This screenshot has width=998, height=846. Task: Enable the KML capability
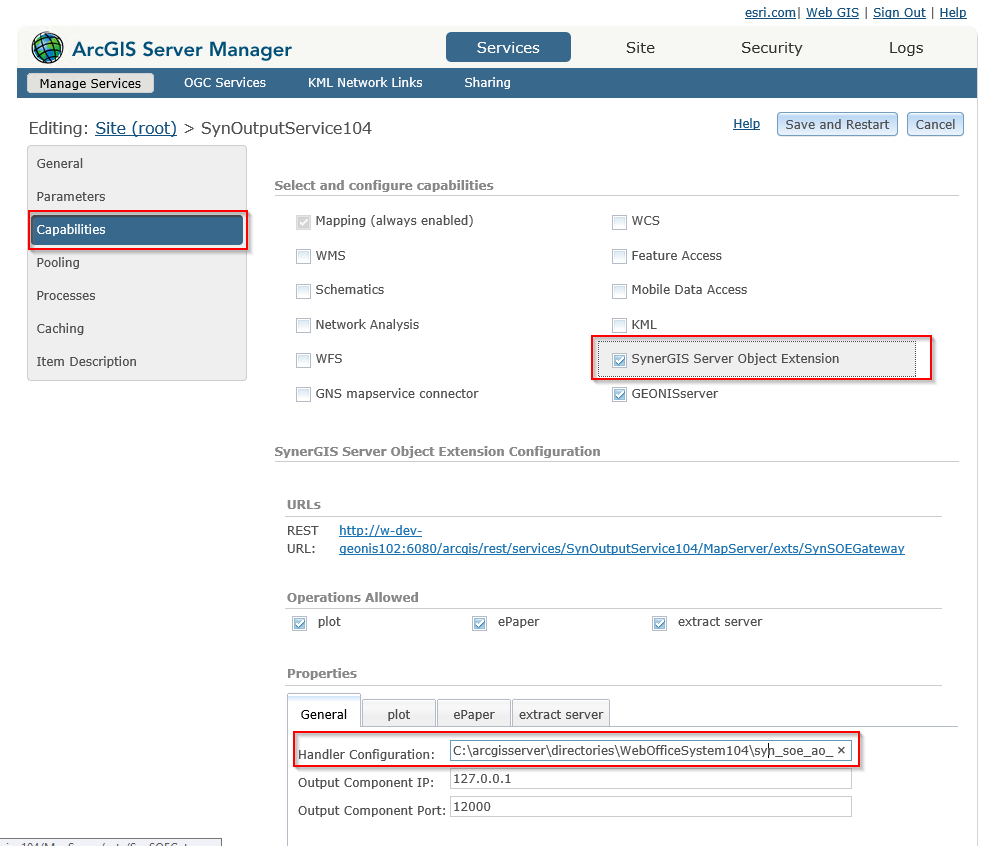click(x=619, y=325)
